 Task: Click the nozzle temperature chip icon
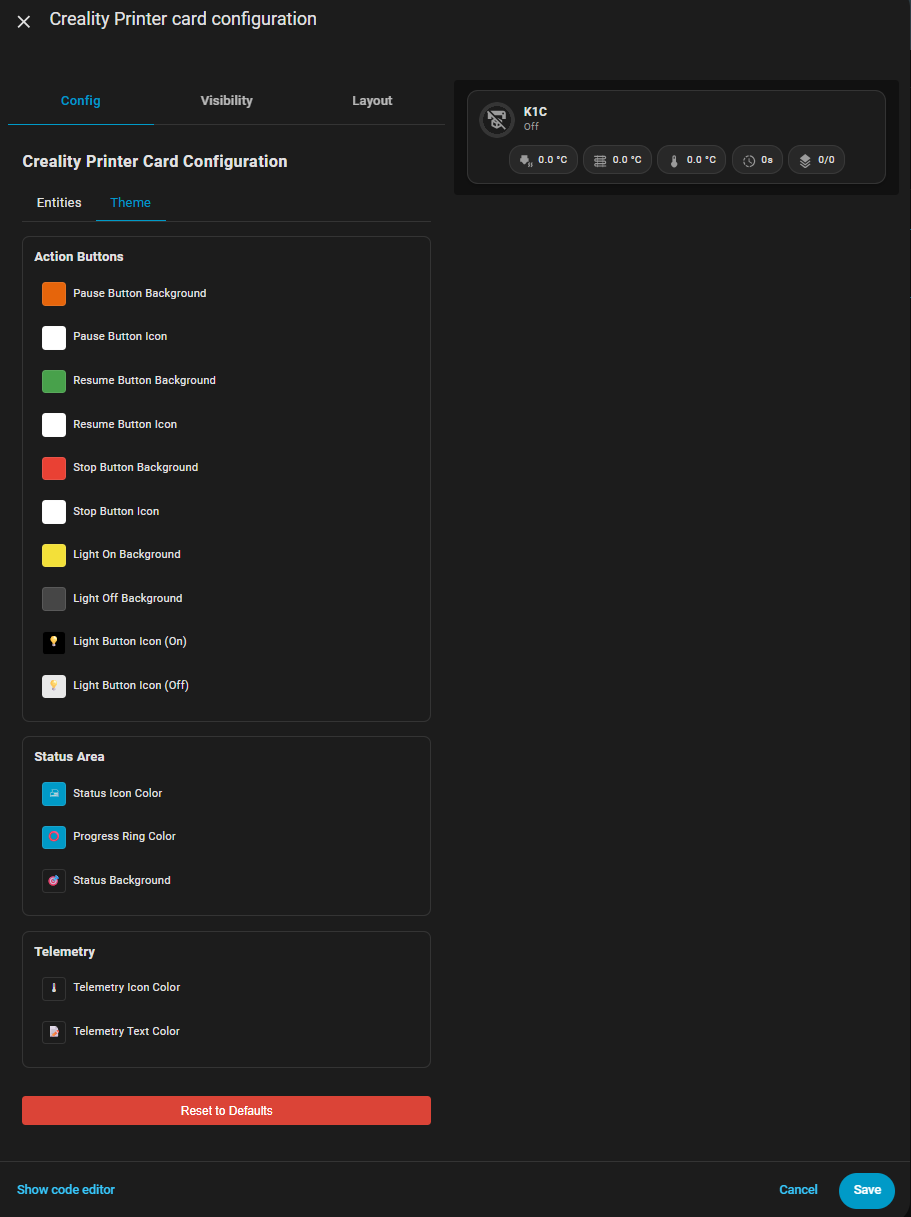(x=526, y=160)
